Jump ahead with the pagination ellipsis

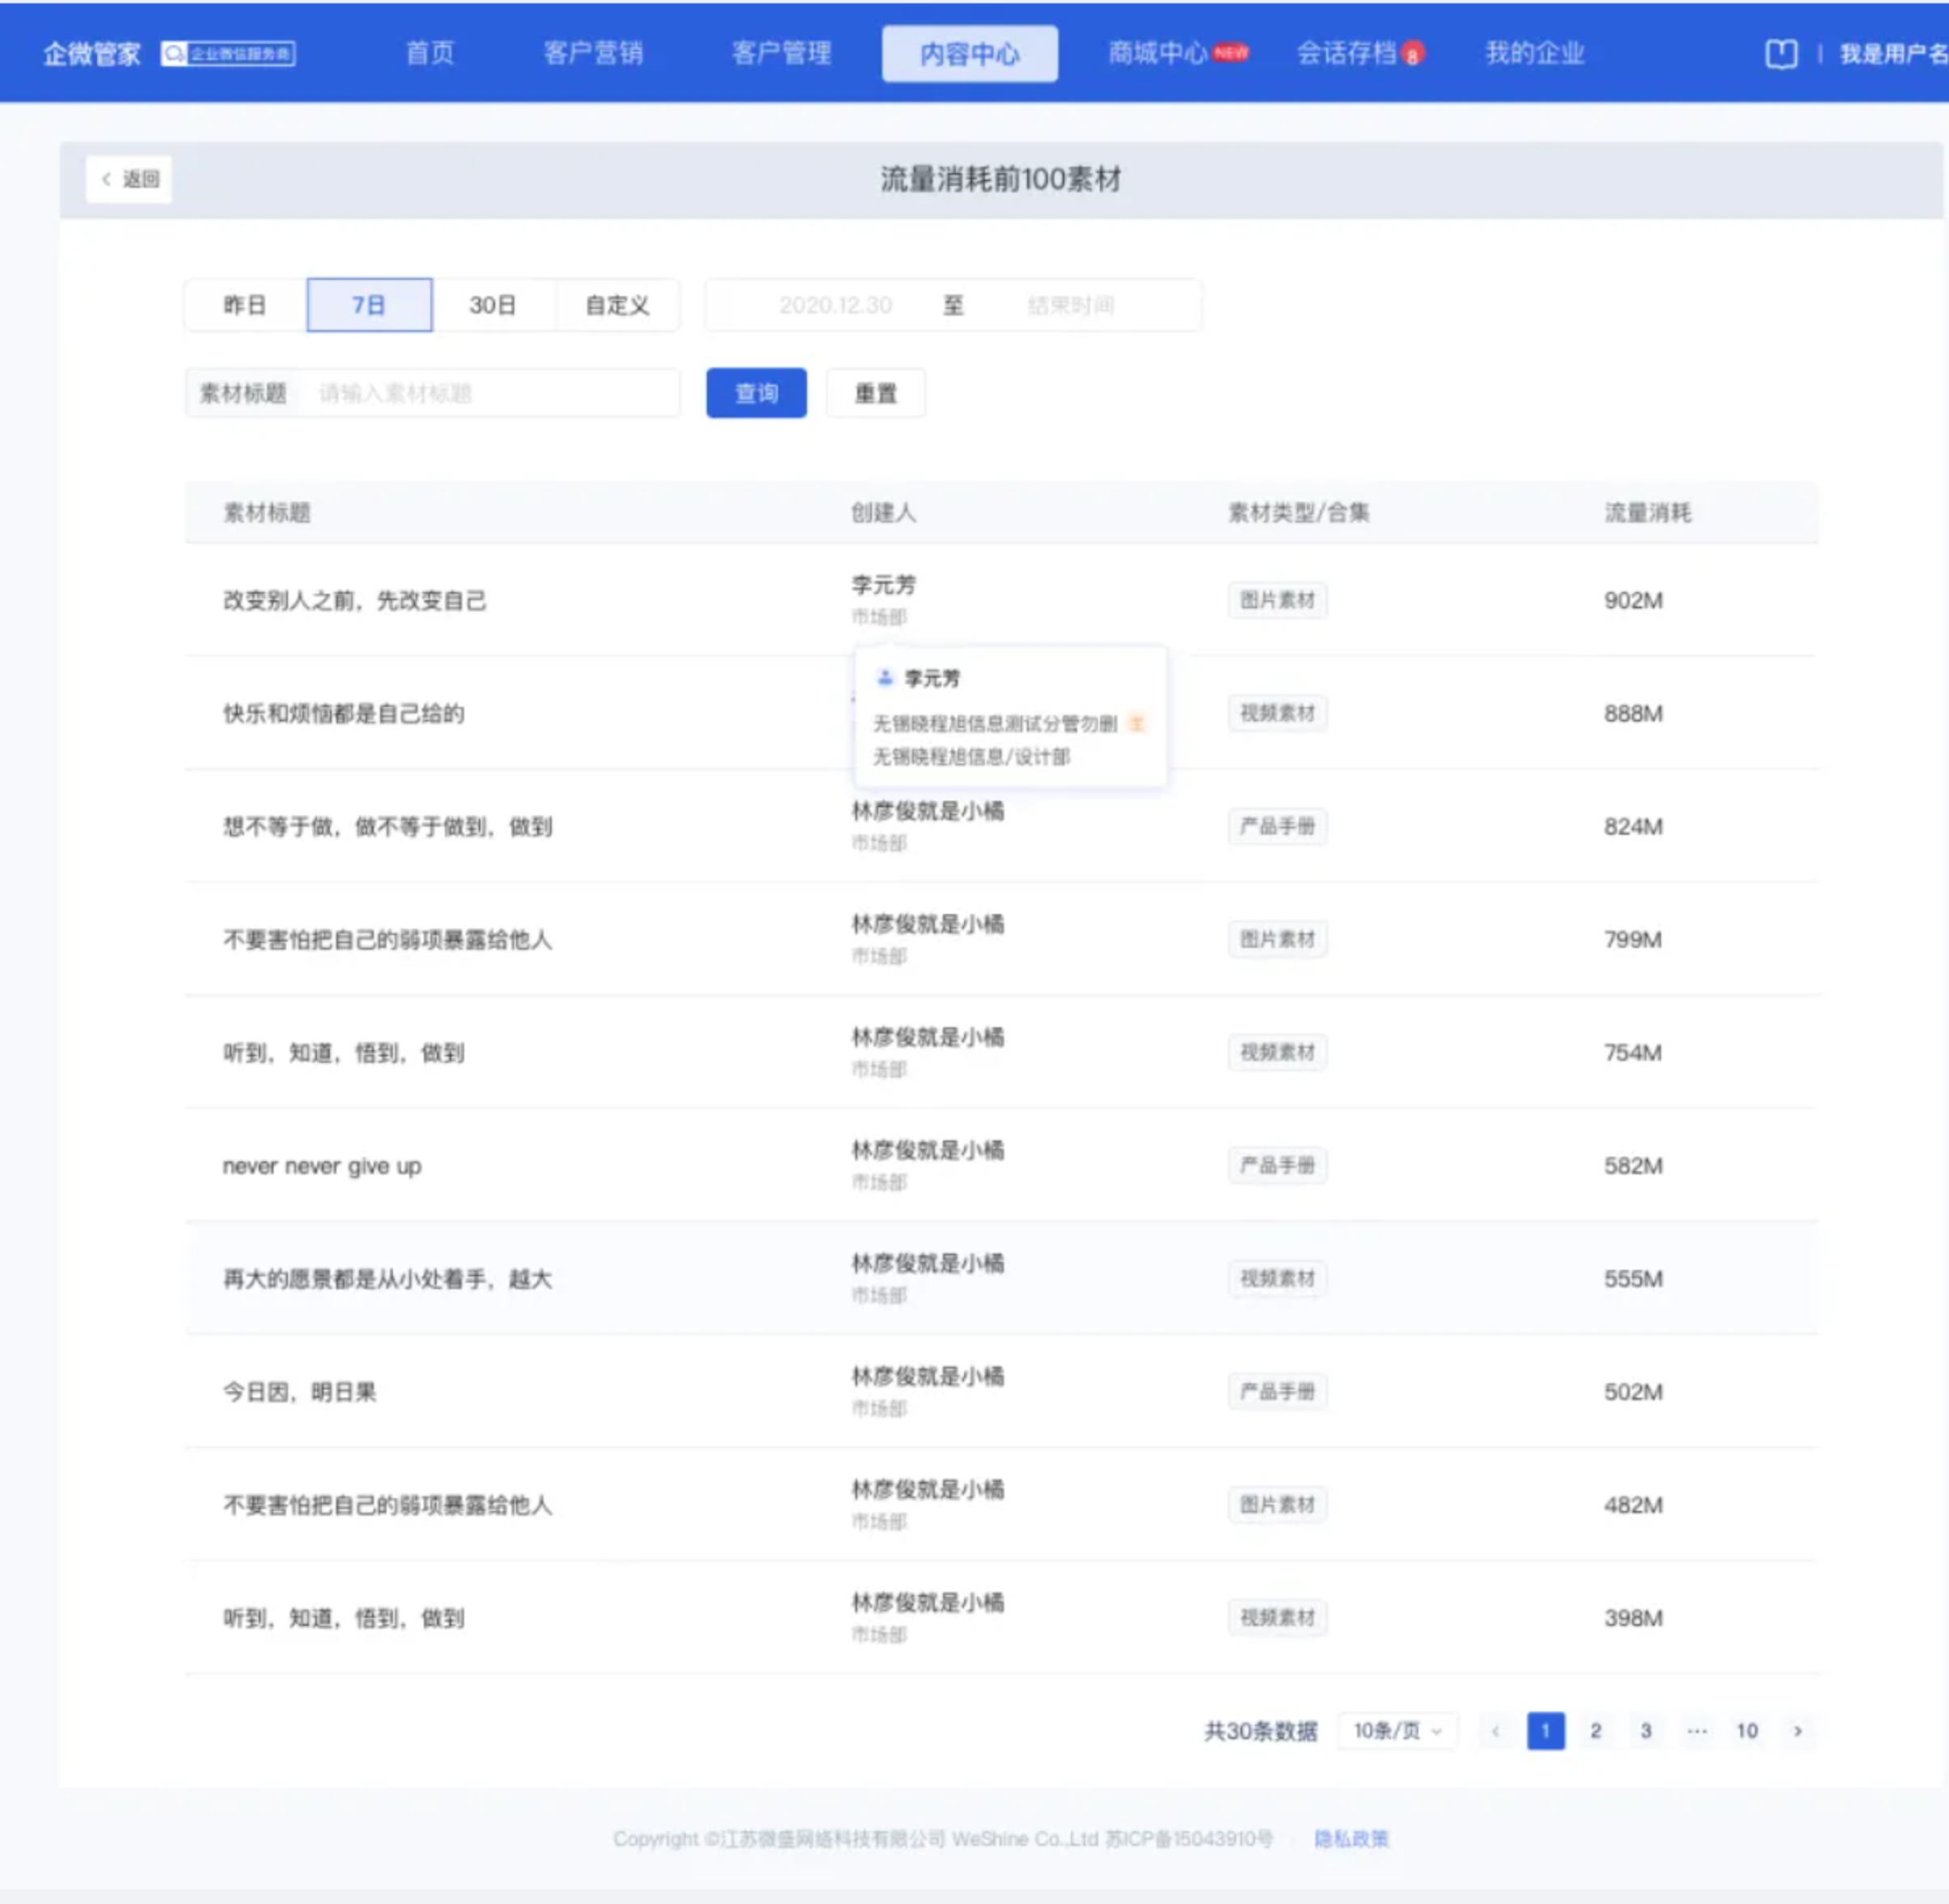tap(1696, 1731)
